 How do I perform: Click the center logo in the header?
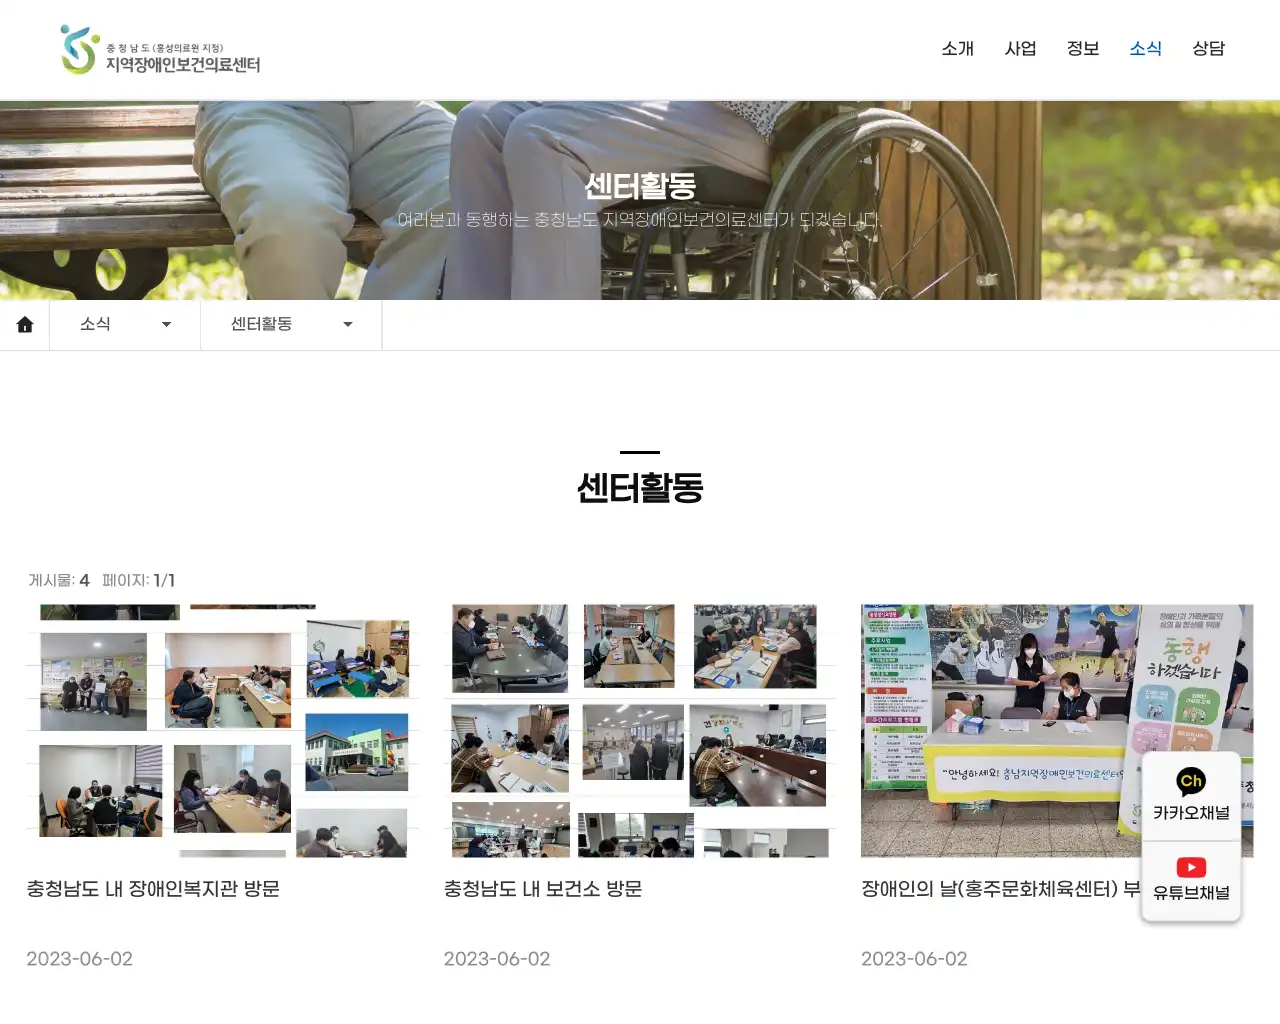(160, 50)
